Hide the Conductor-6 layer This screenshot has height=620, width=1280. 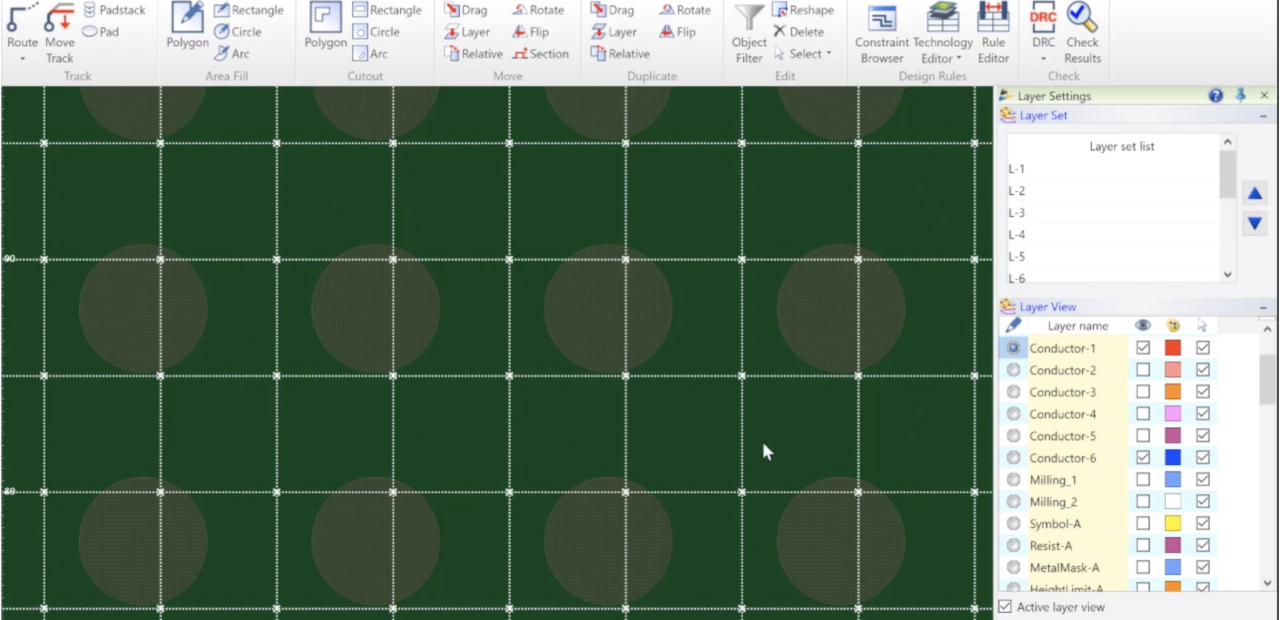(x=1142, y=457)
